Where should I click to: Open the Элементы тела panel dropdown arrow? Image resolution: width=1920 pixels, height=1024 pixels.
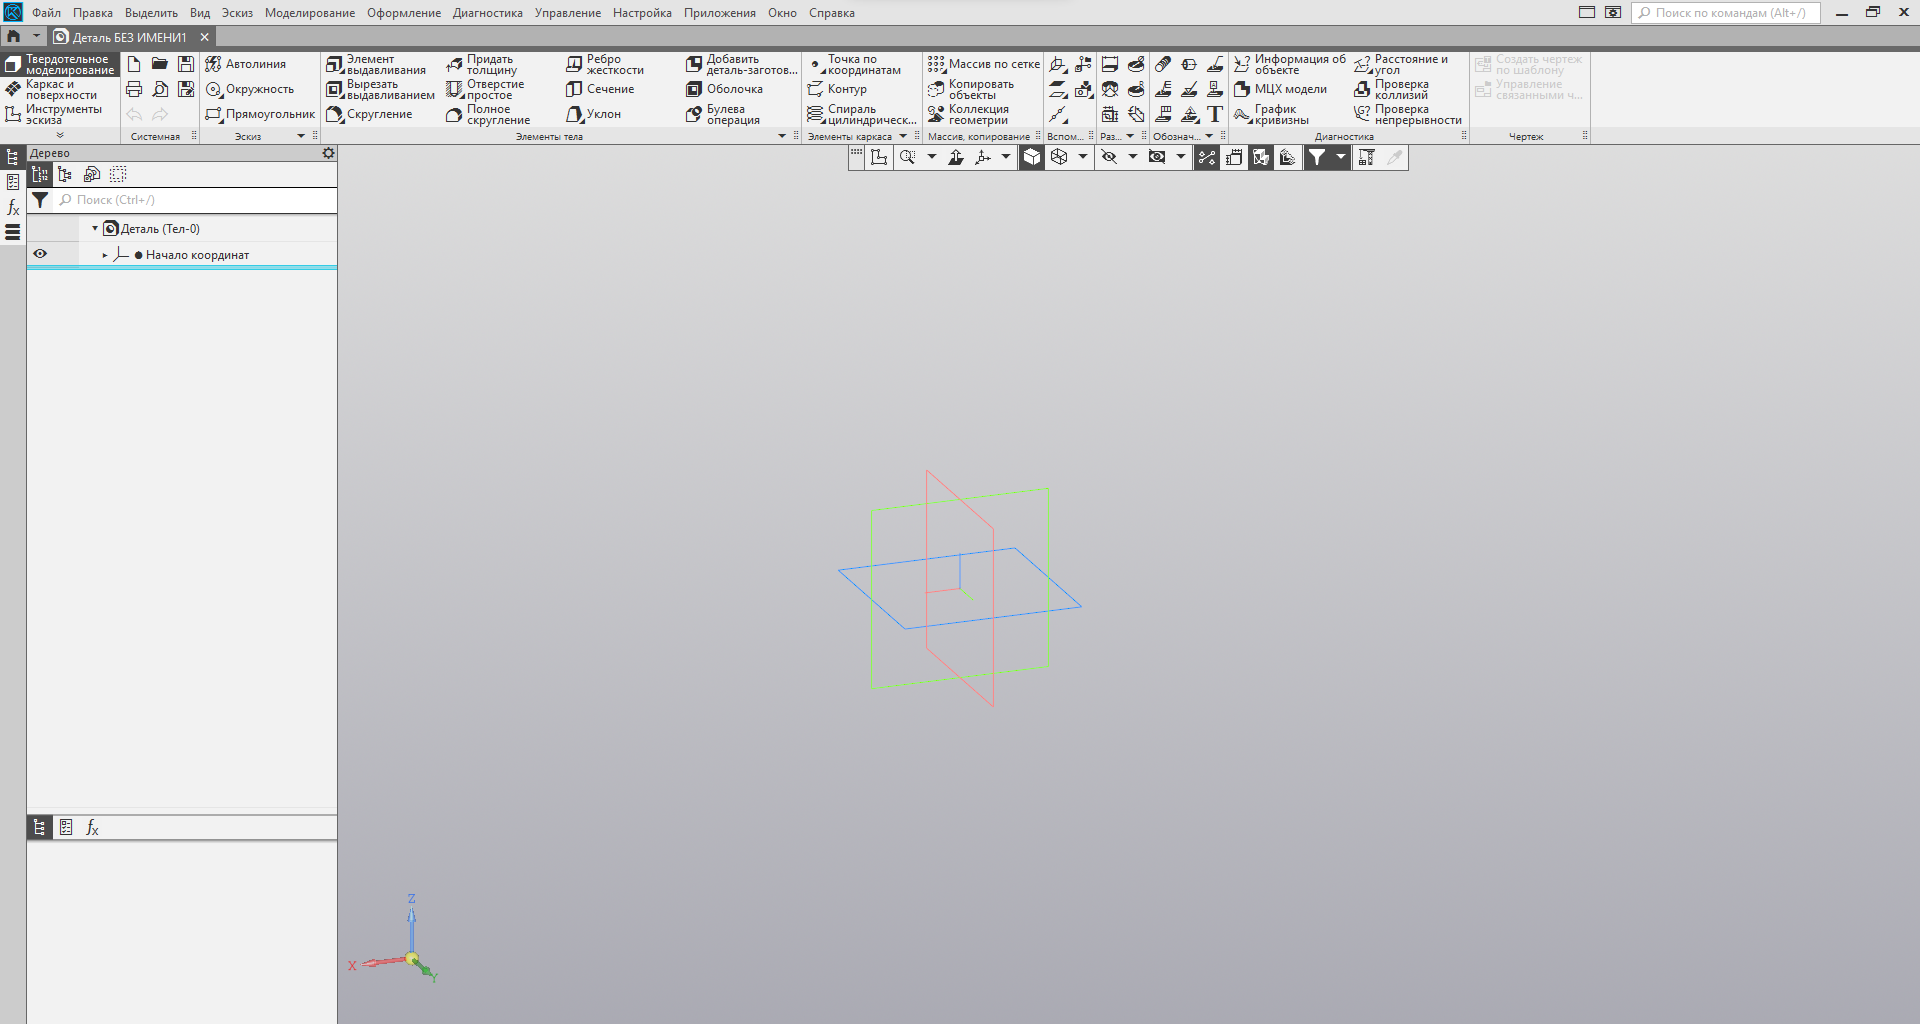(x=782, y=136)
